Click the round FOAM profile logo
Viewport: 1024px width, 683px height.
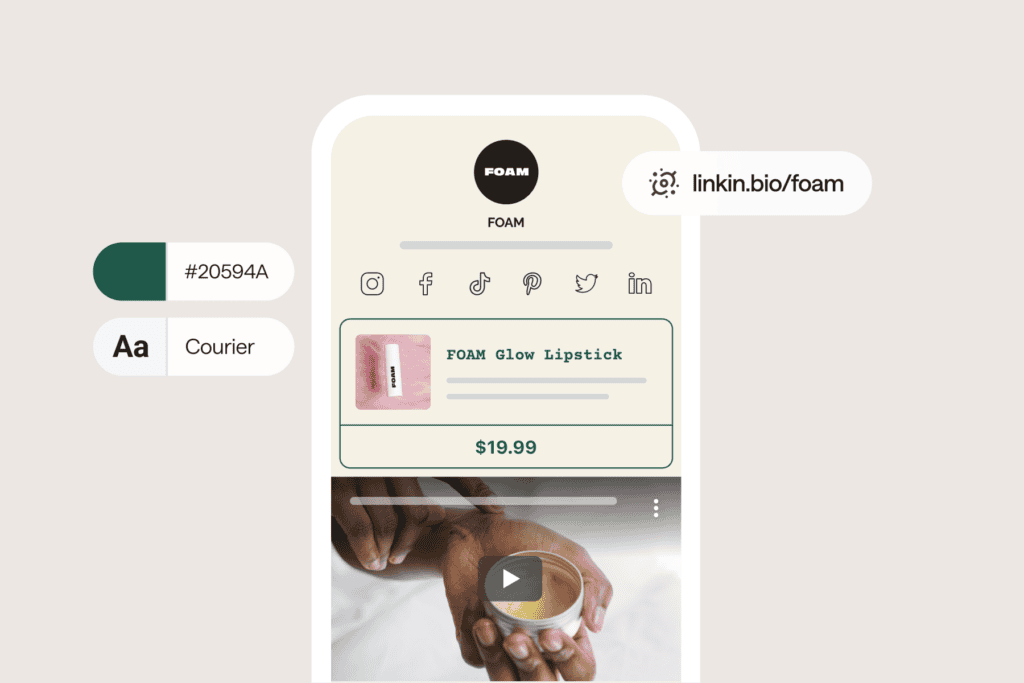coord(506,172)
